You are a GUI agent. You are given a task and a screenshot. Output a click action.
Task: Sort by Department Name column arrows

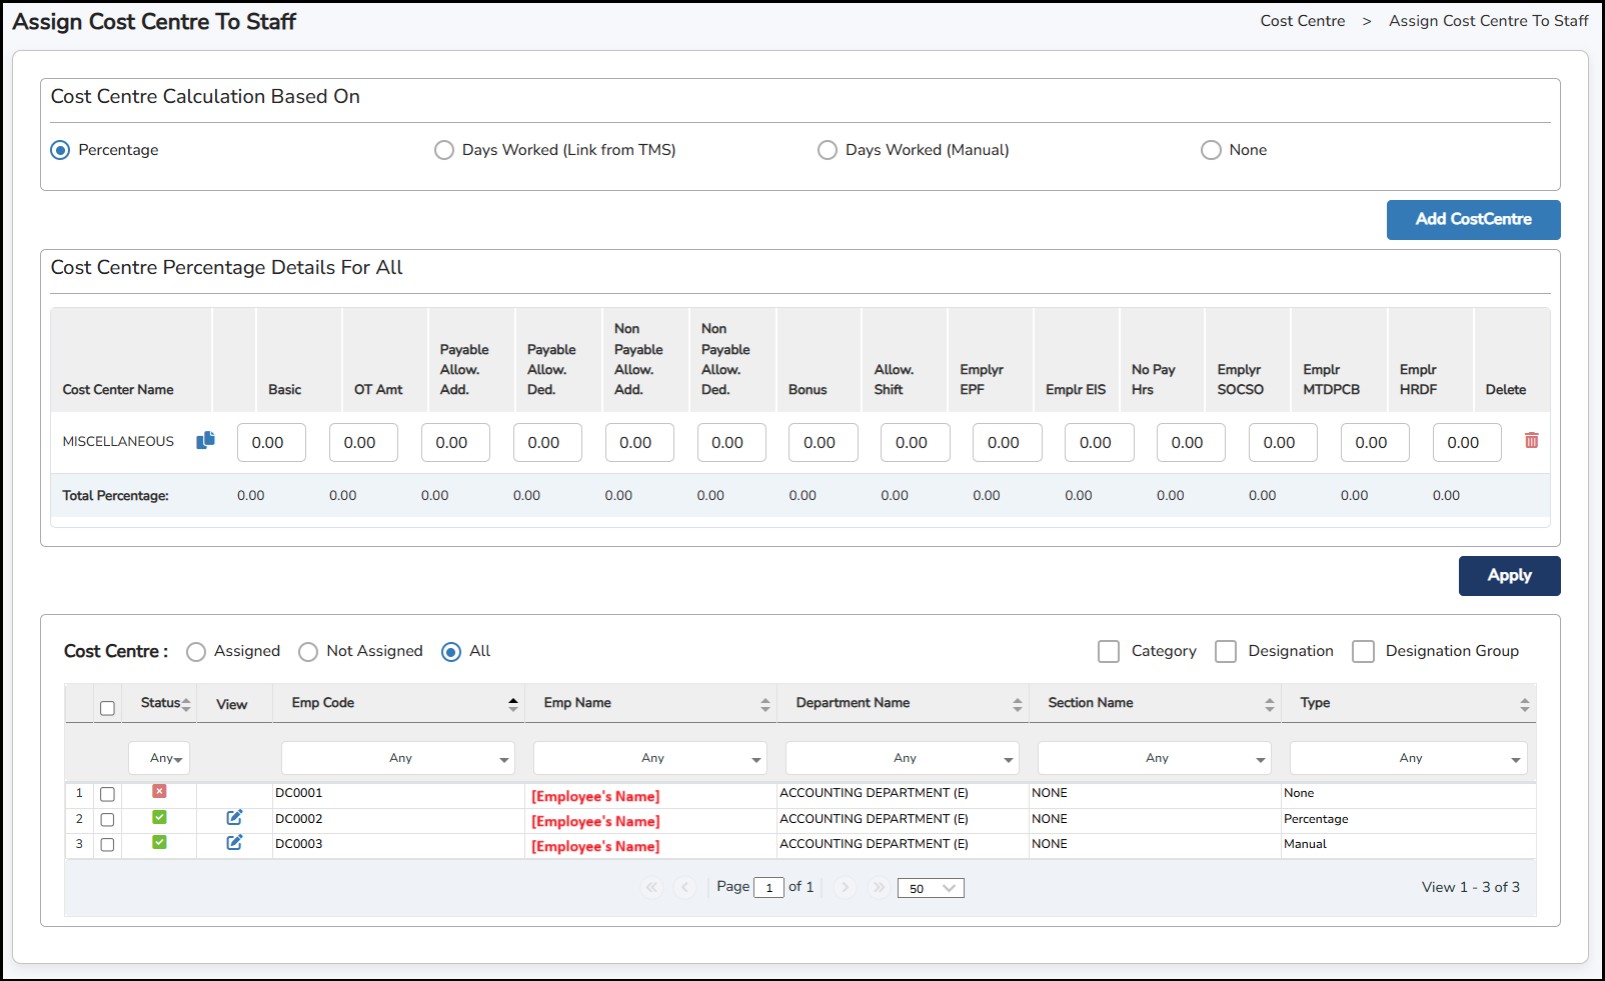pos(1017,704)
